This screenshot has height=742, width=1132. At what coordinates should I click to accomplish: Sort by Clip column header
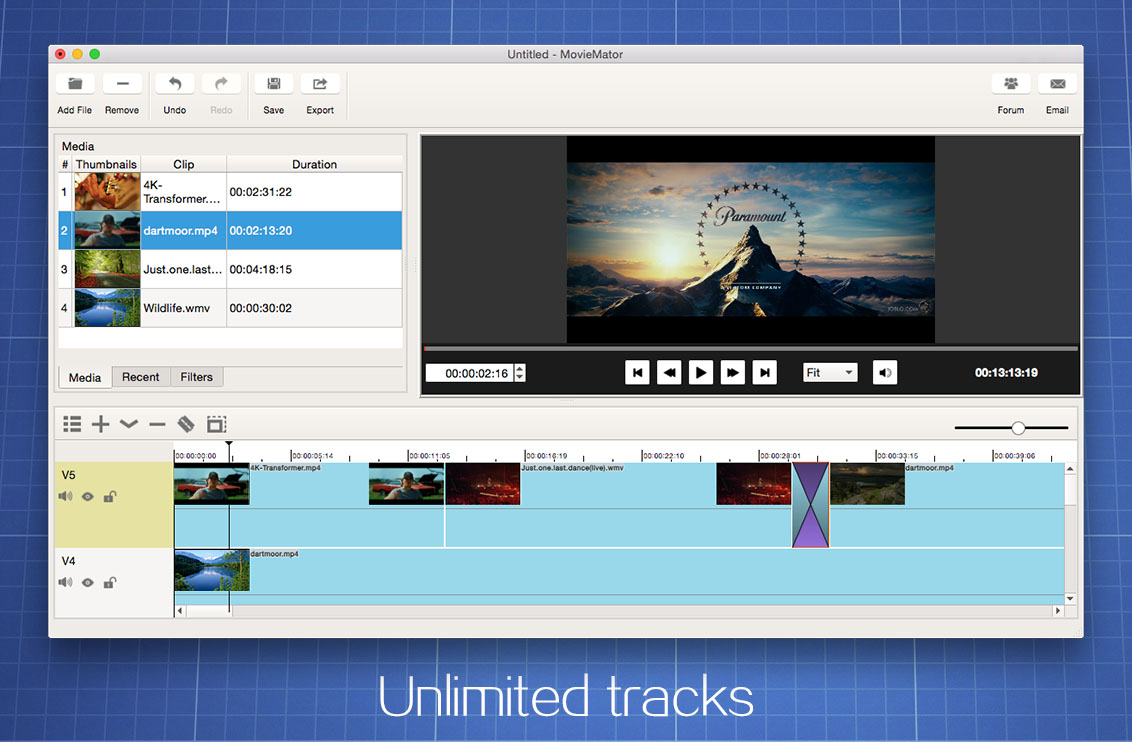[183, 165]
